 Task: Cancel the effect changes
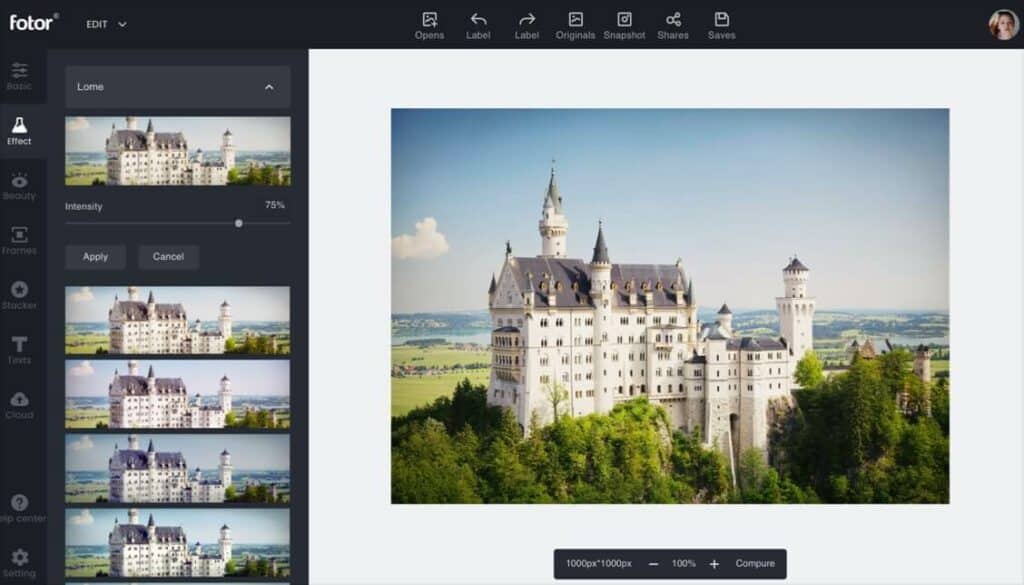pyautogui.click(x=168, y=257)
